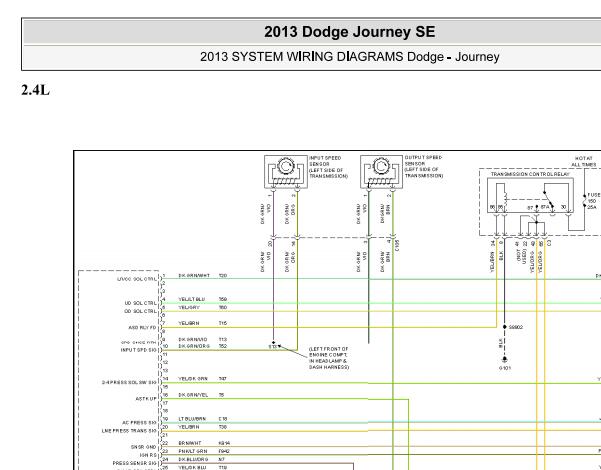Click the "YEL/LT BLU" wire color on pin 4
This screenshot has width=601, height=470.
click(x=192, y=299)
